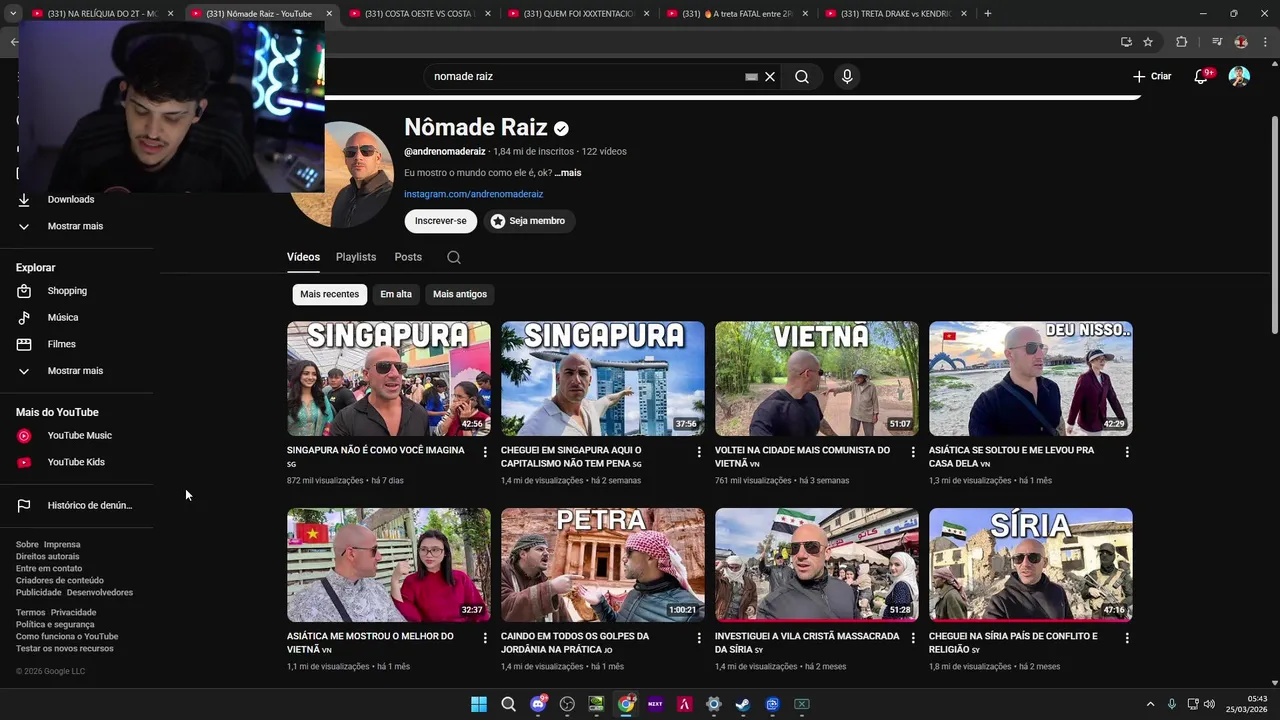The image size is (1280, 720).
Task: Open options menu for CAINDO EM TODOS OS GOLPES video
Action: pyautogui.click(x=699, y=638)
